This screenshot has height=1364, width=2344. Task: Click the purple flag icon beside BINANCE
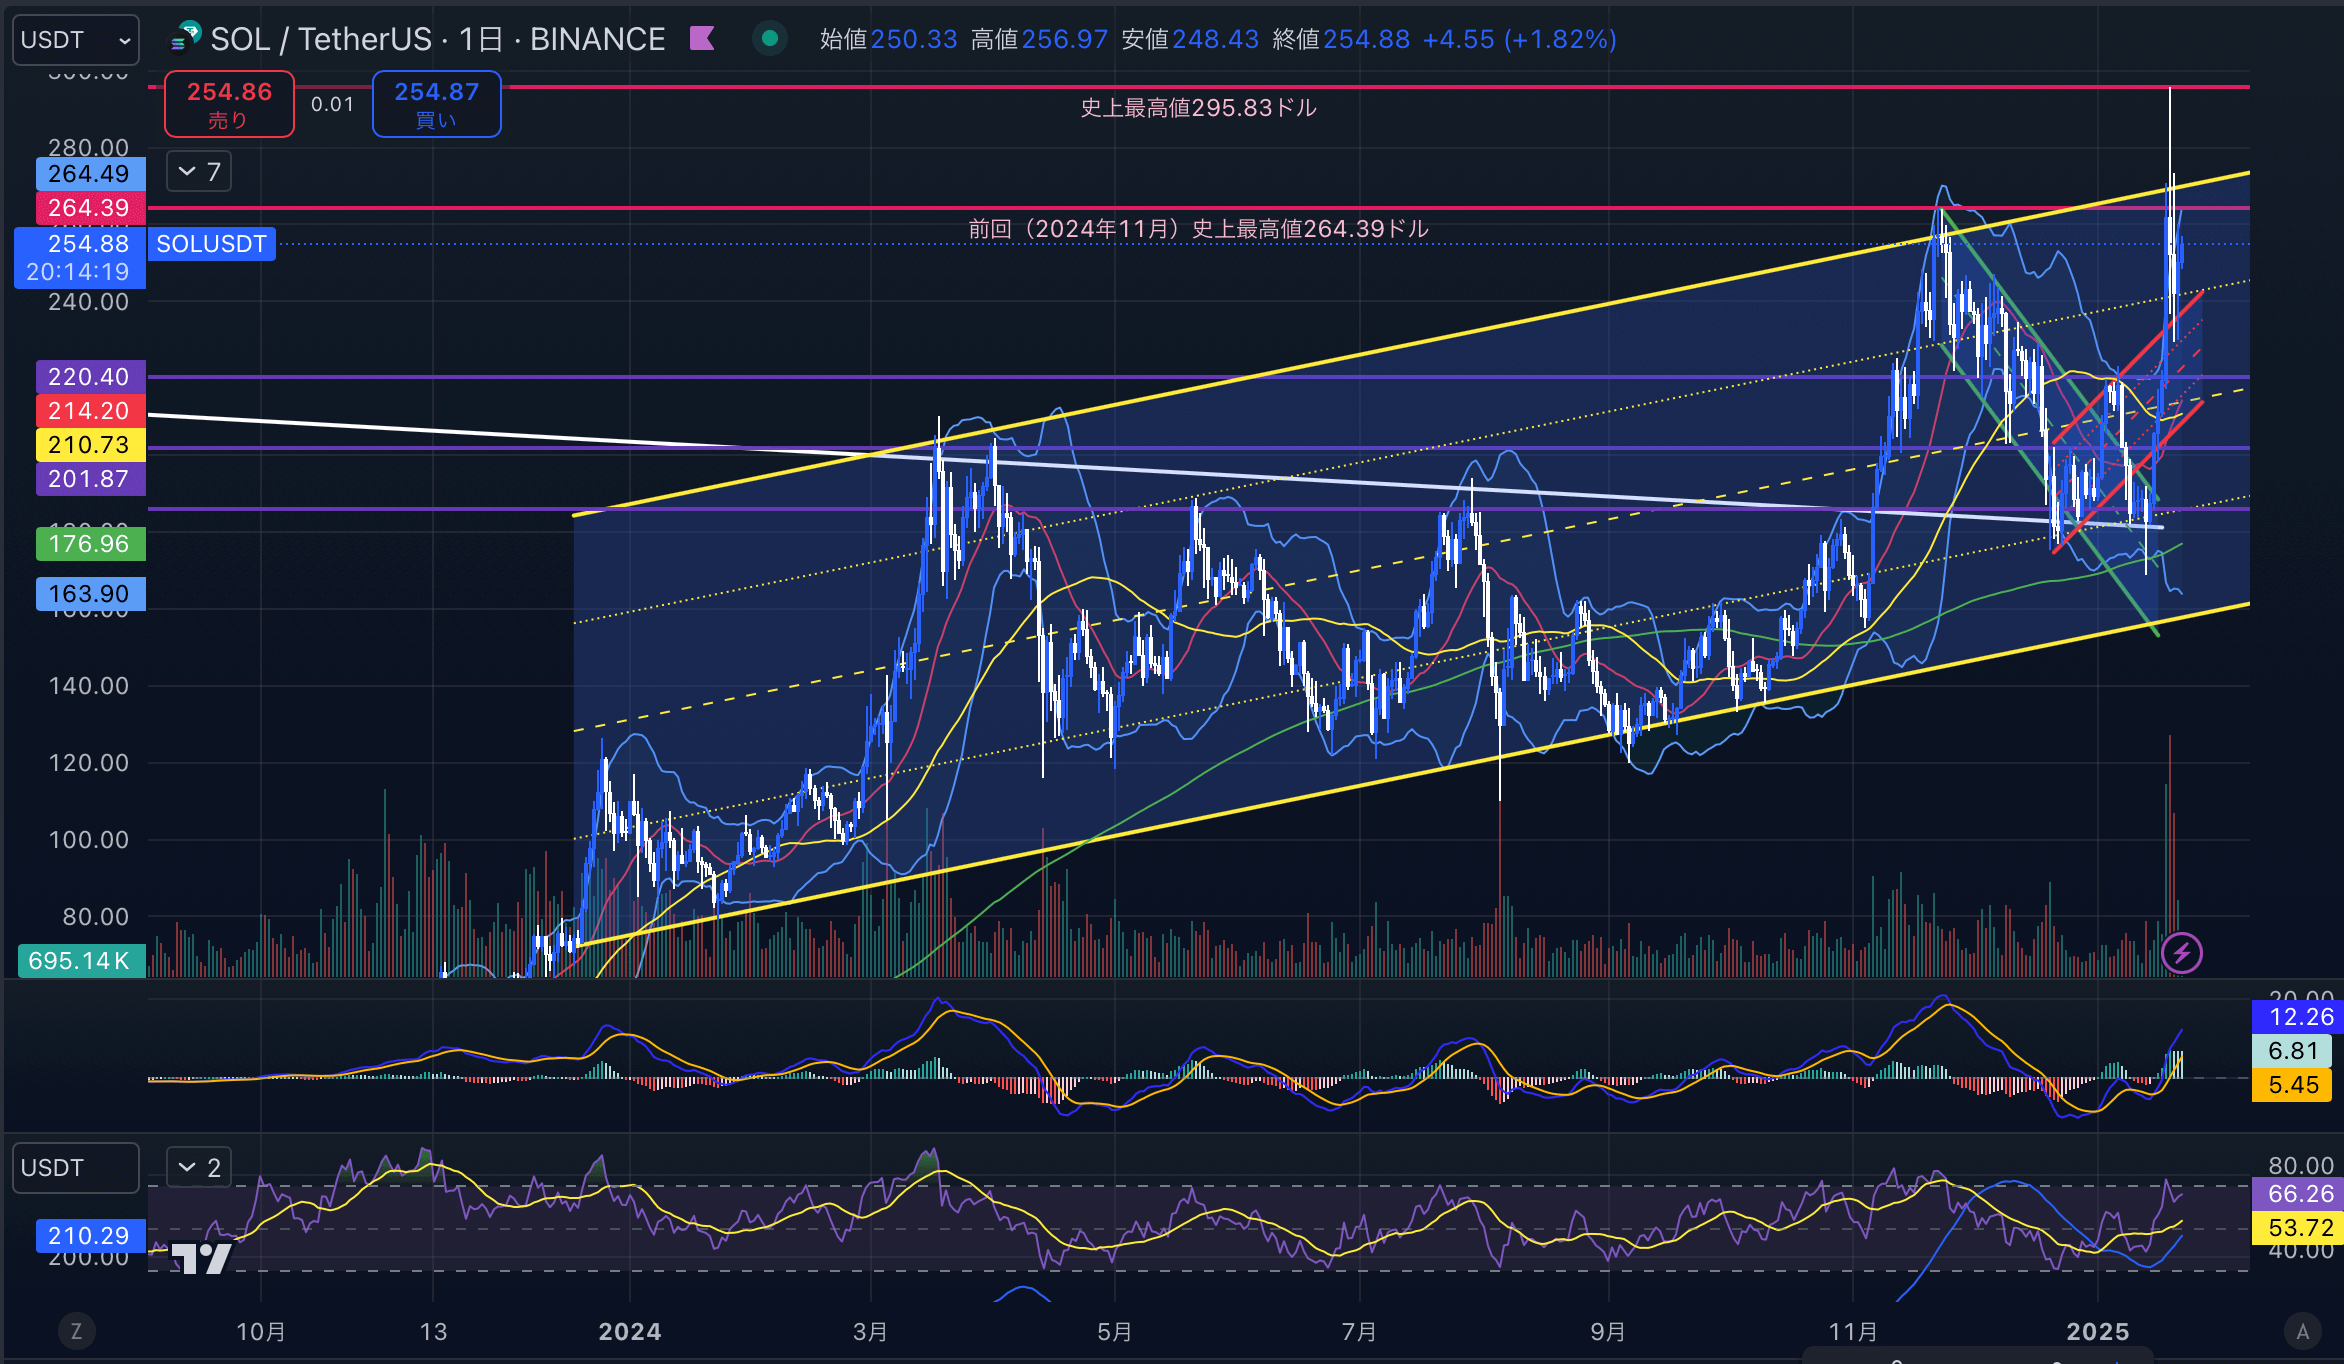tap(702, 39)
